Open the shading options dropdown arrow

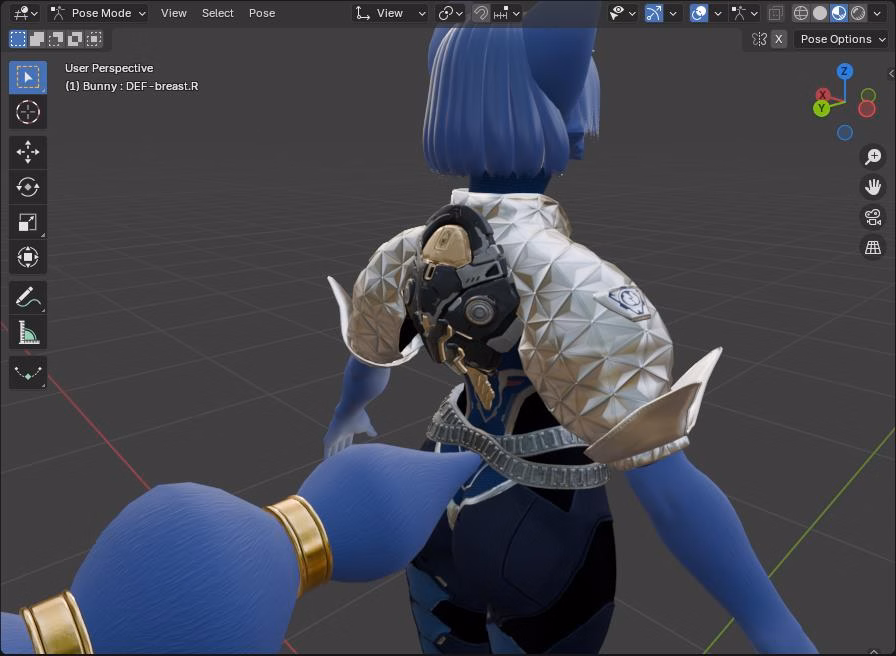point(877,13)
